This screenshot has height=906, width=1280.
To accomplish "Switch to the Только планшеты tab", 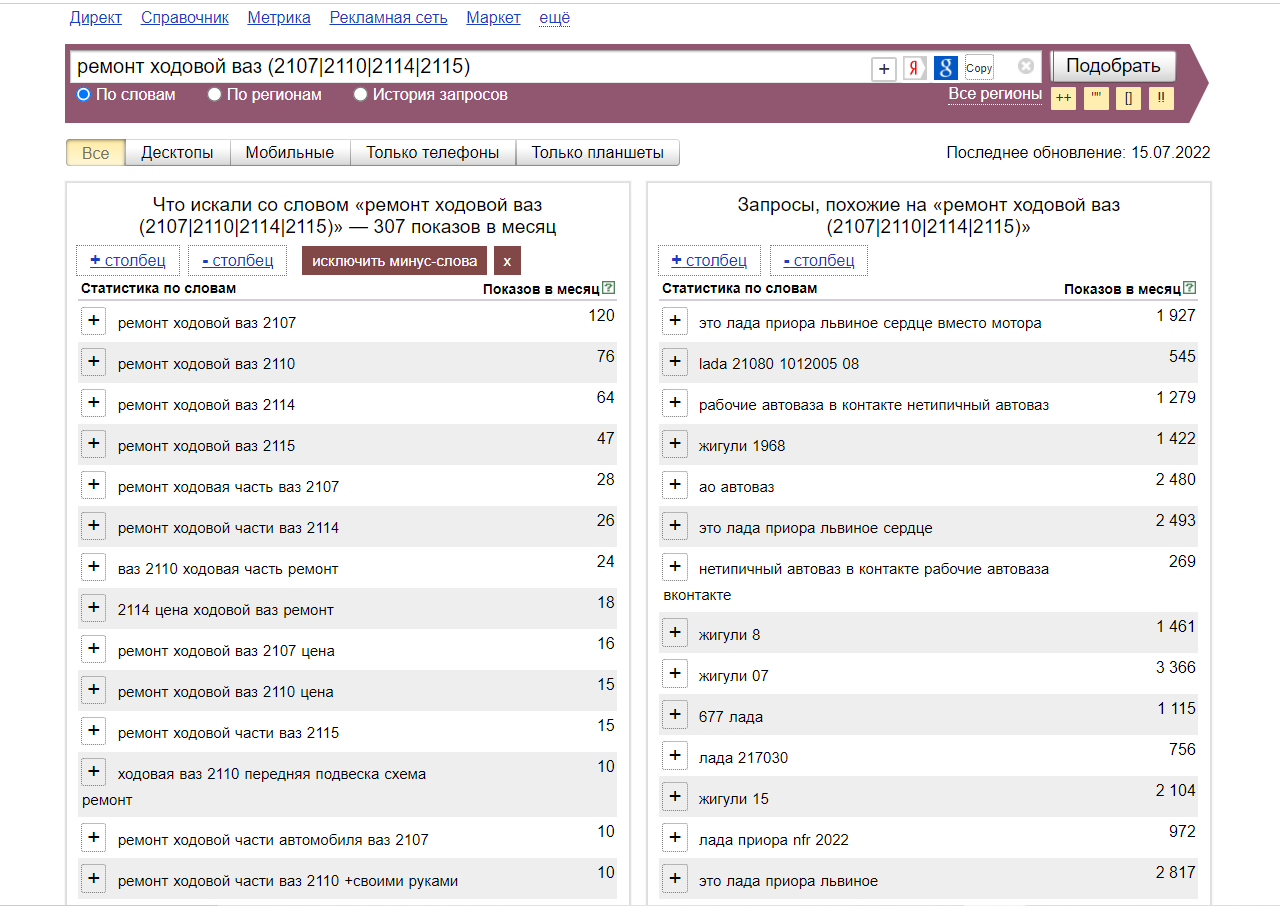I will tap(598, 153).
